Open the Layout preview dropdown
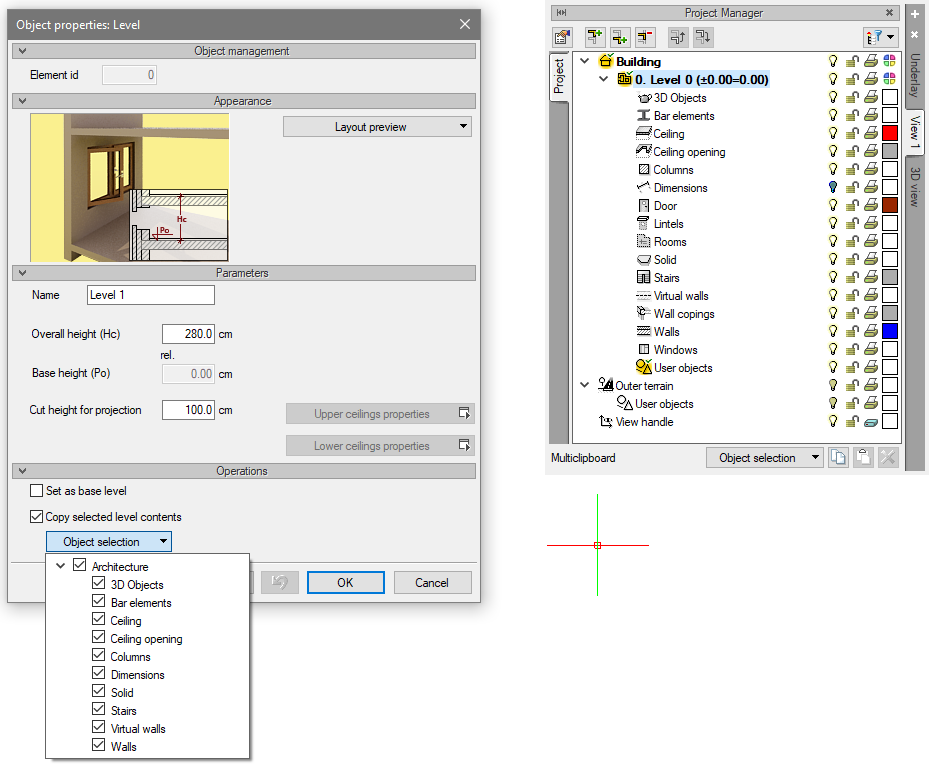938x776 pixels. coord(377,127)
